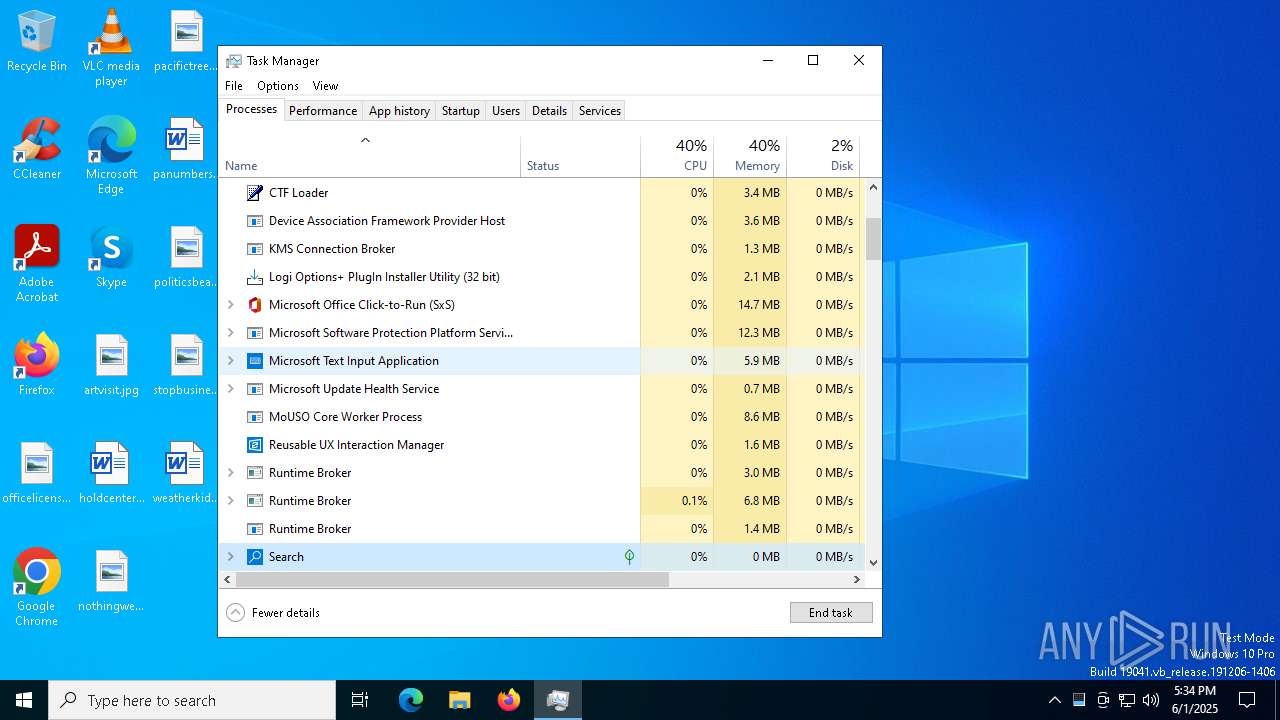
Task: Switch to the App history tab
Action: [399, 111]
